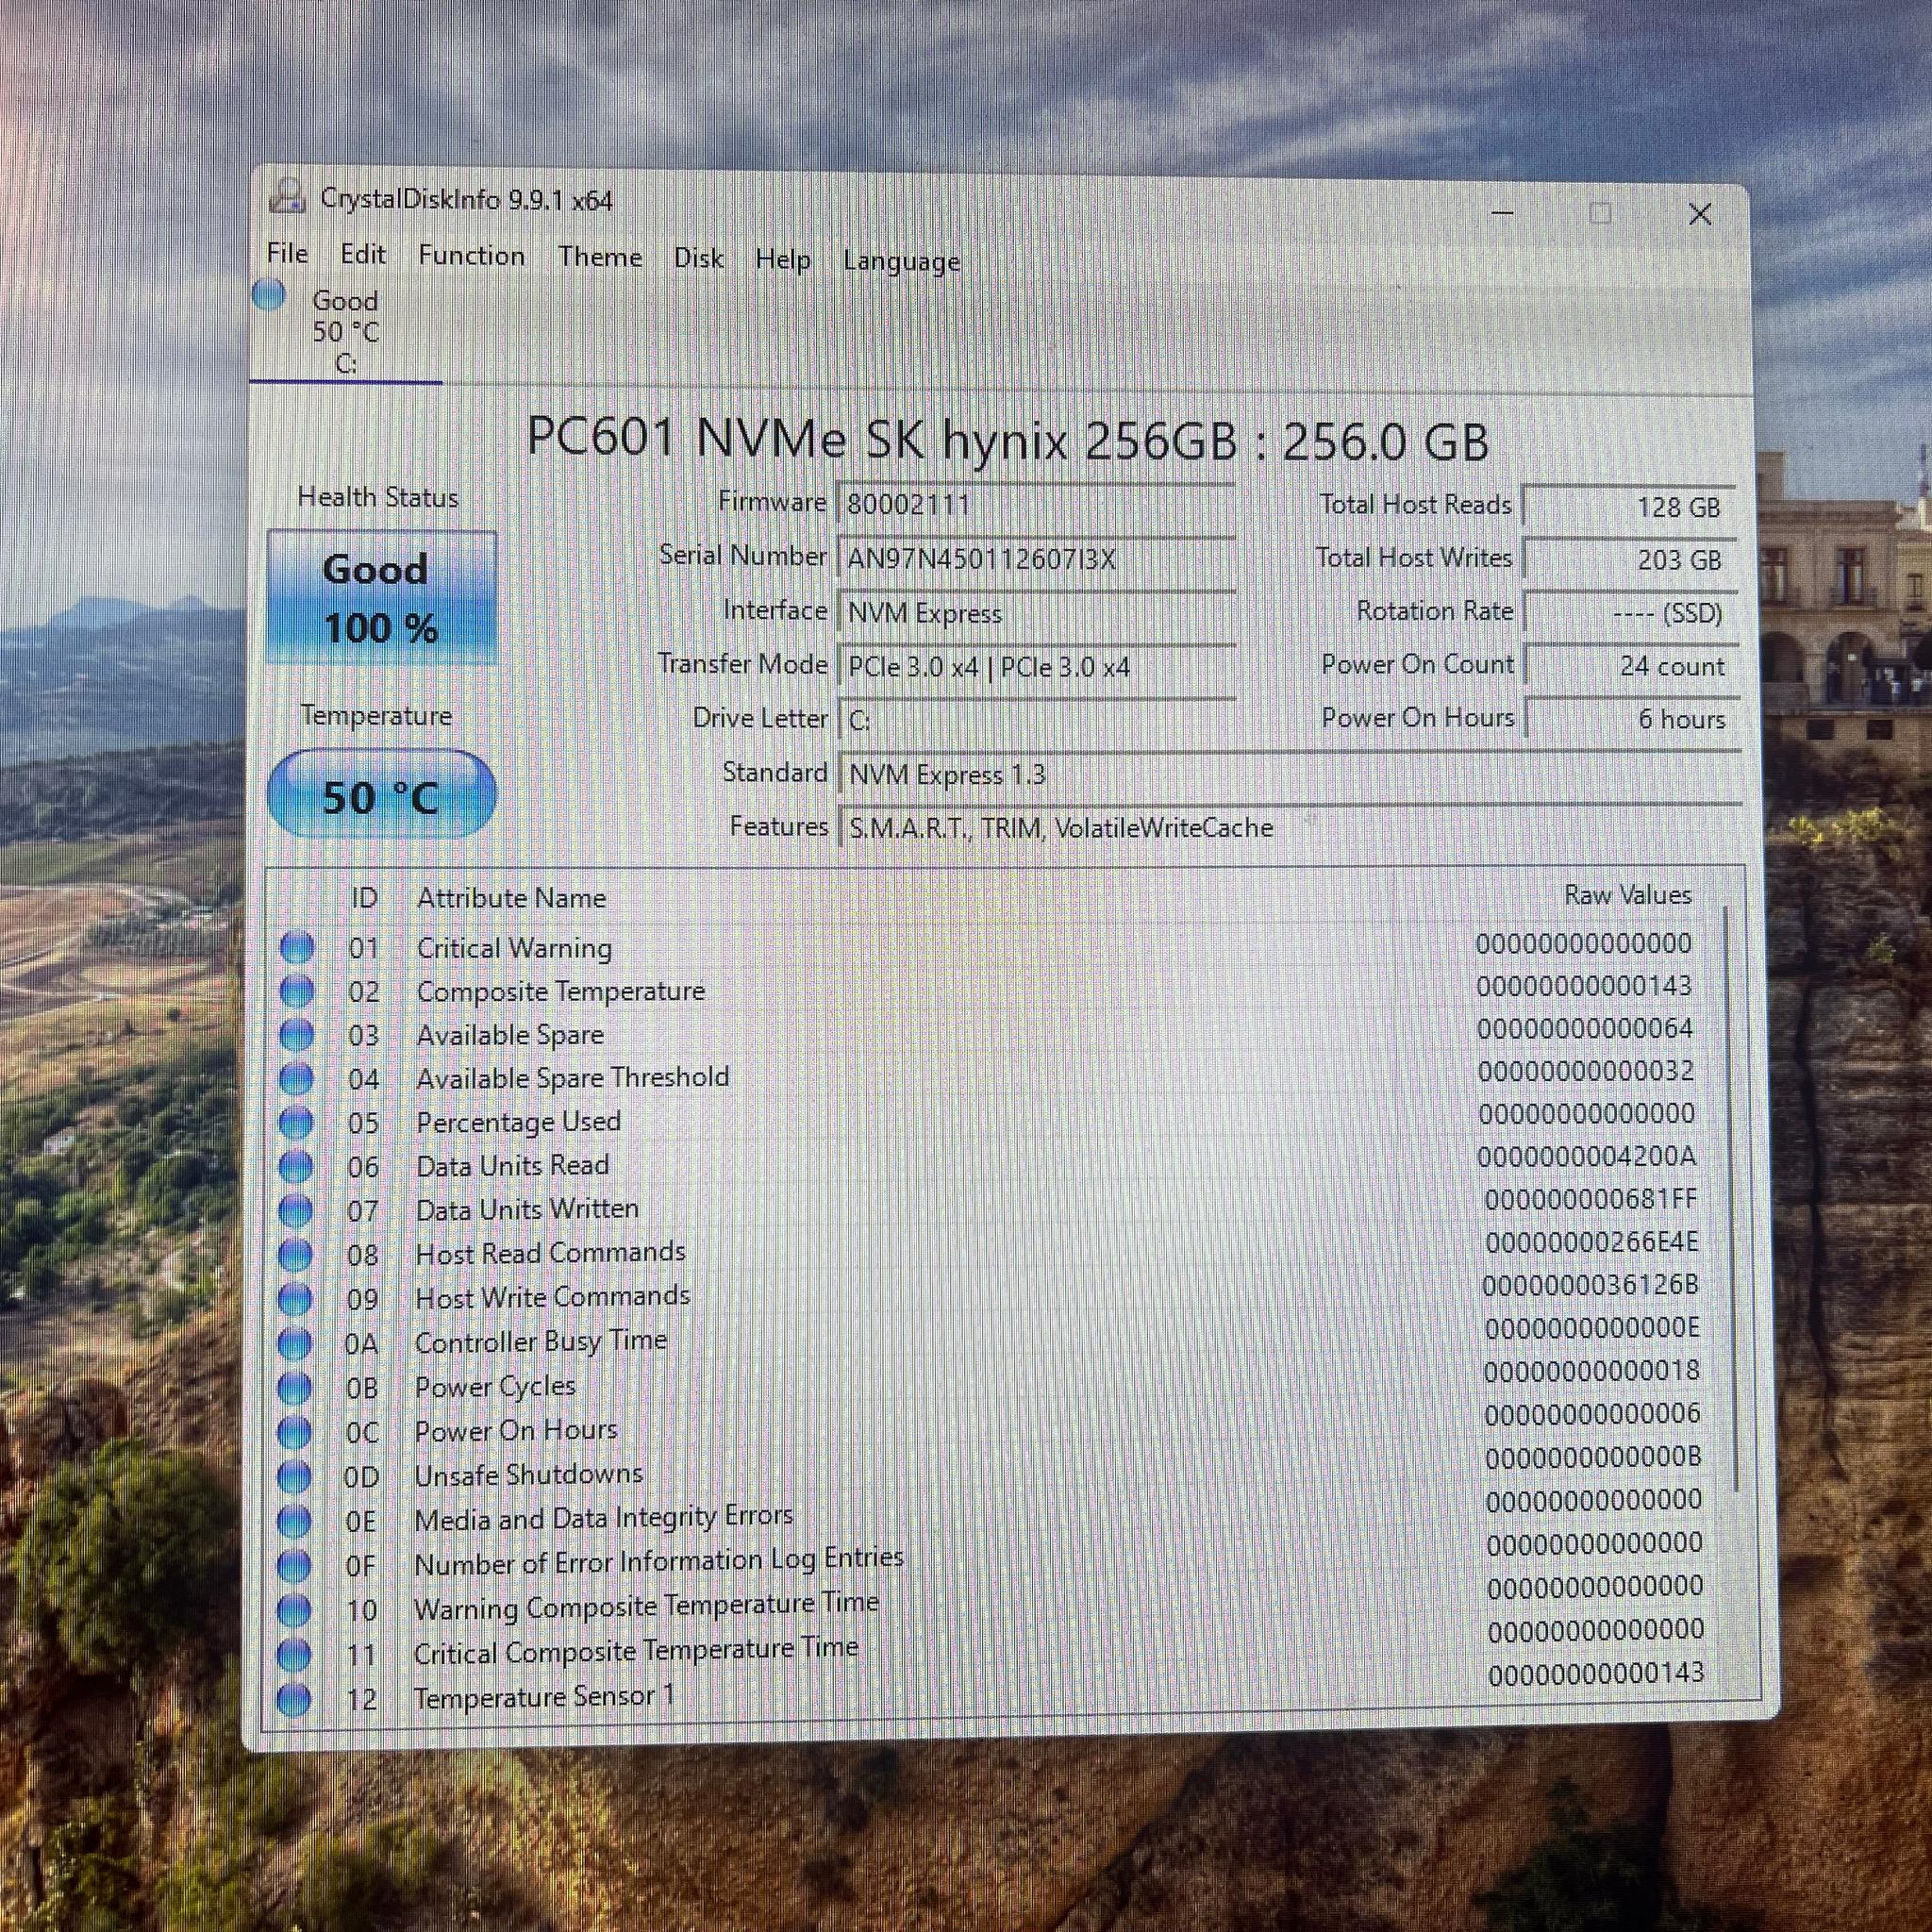Click the Firmware field 80002111
This screenshot has height=1932, width=1932.
[1037, 502]
